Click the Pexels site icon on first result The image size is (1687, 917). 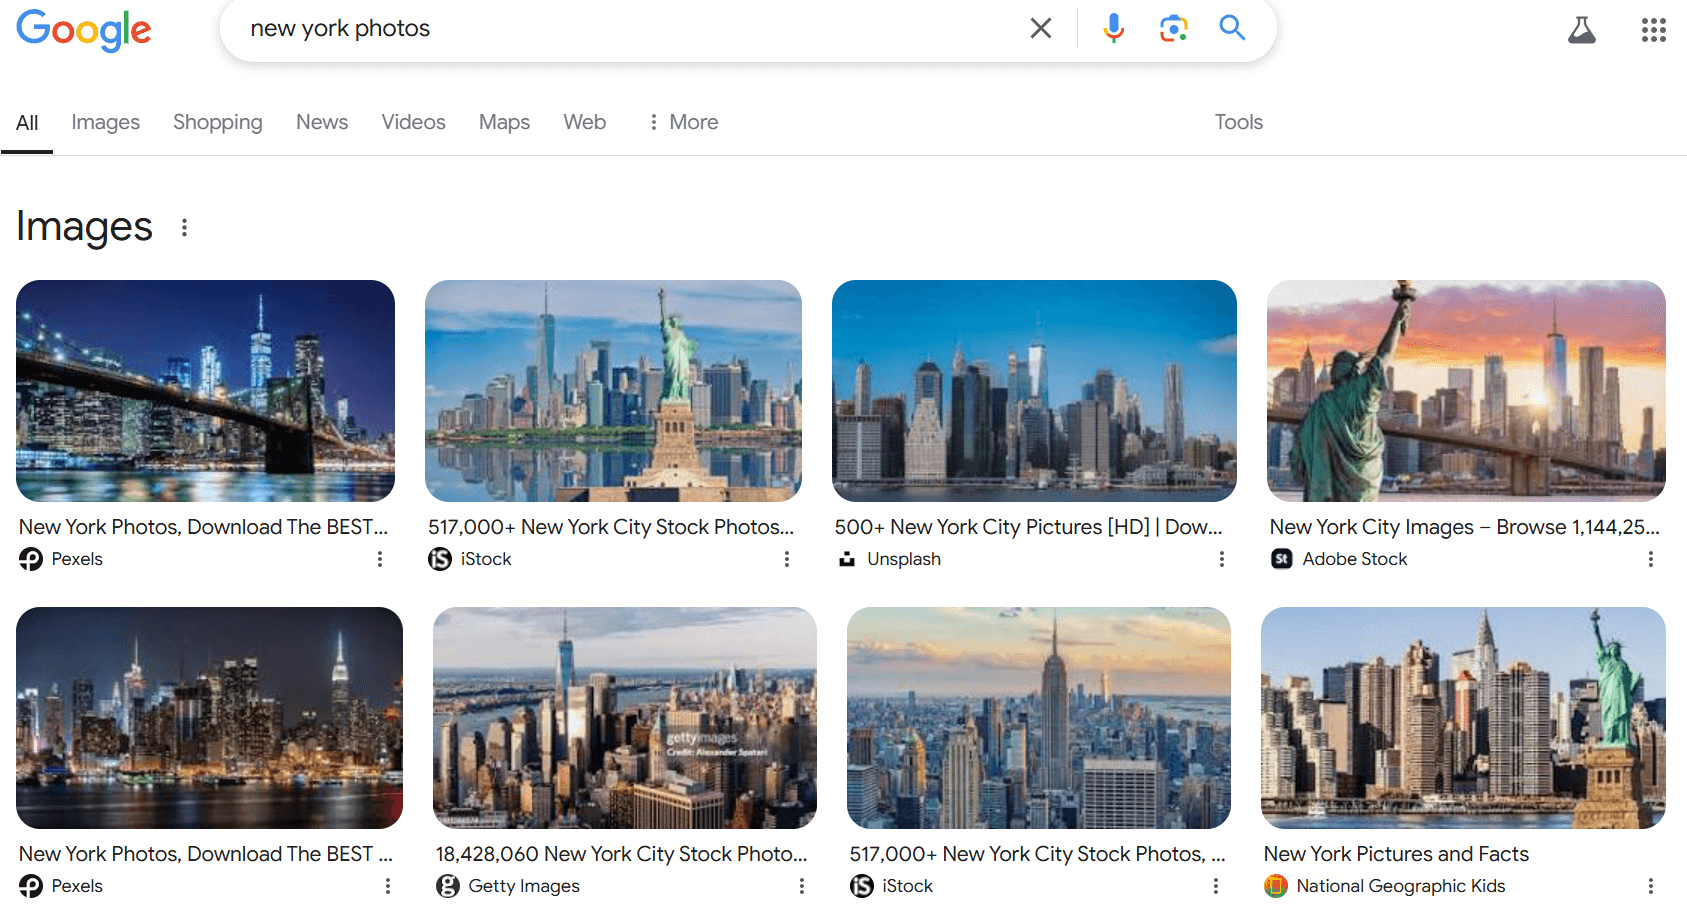(x=31, y=559)
